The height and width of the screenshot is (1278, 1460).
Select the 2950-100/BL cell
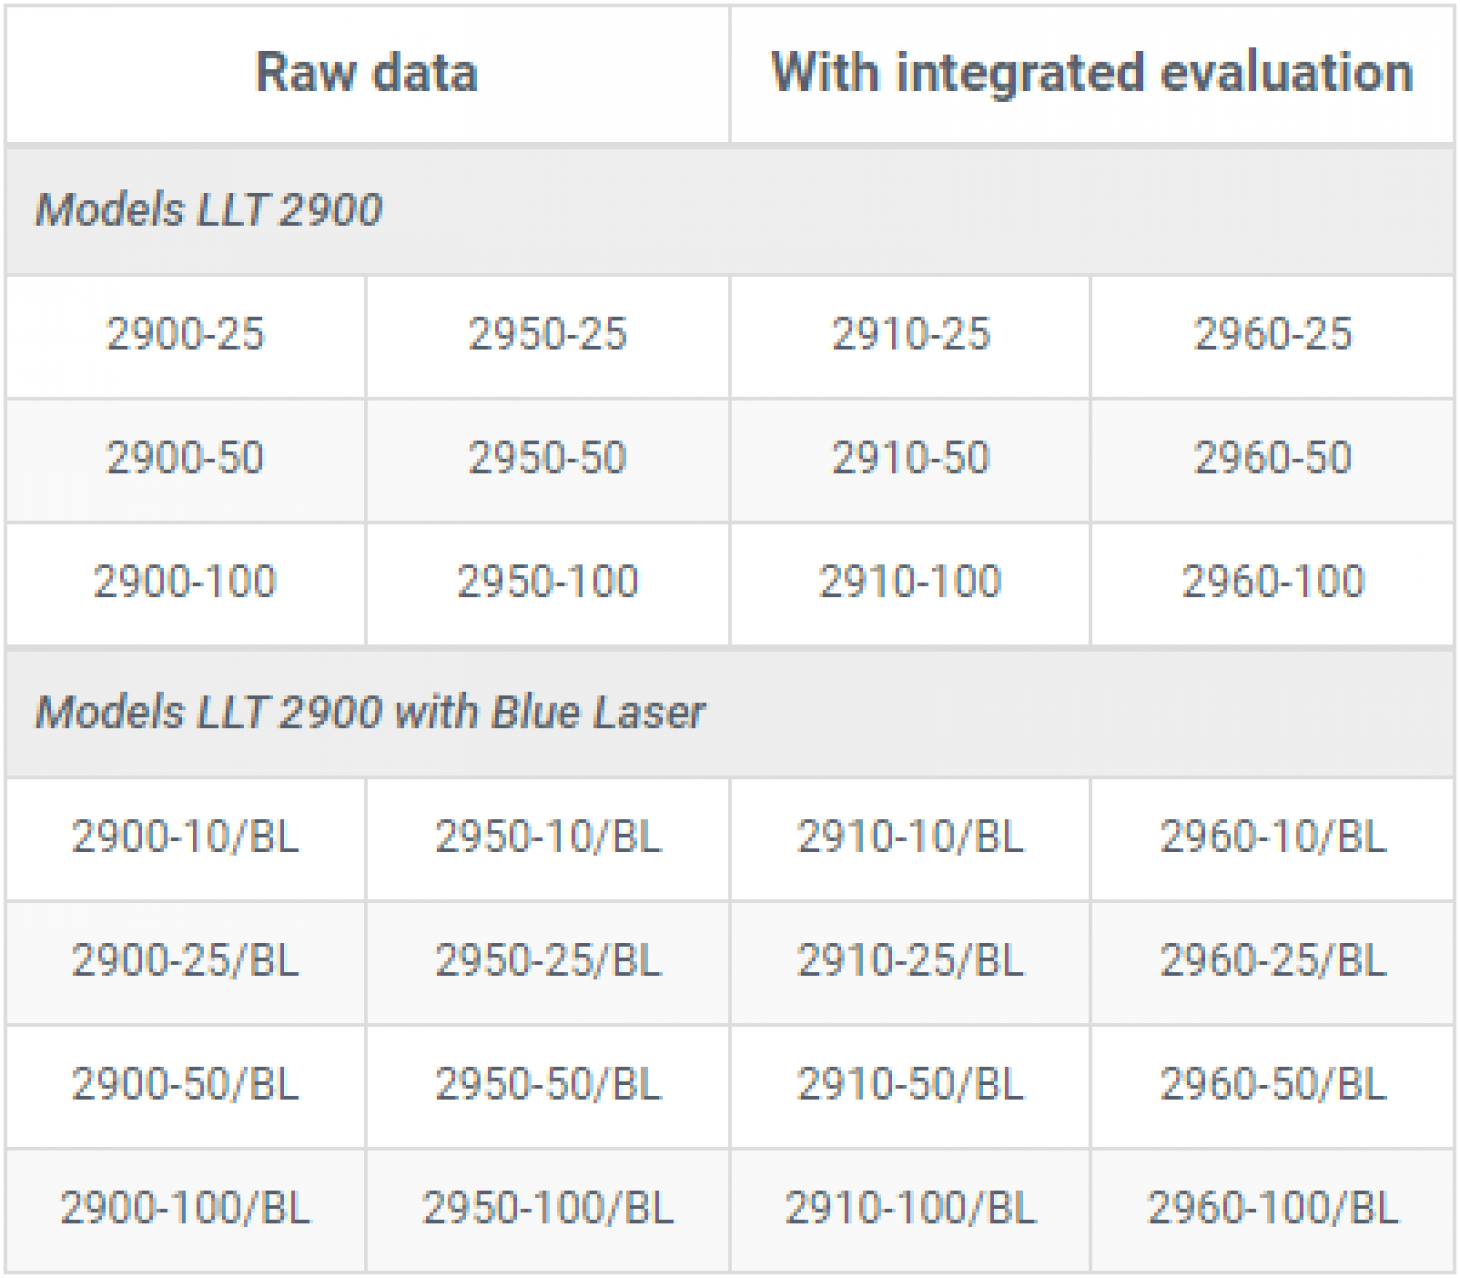(x=547, y=1209)
